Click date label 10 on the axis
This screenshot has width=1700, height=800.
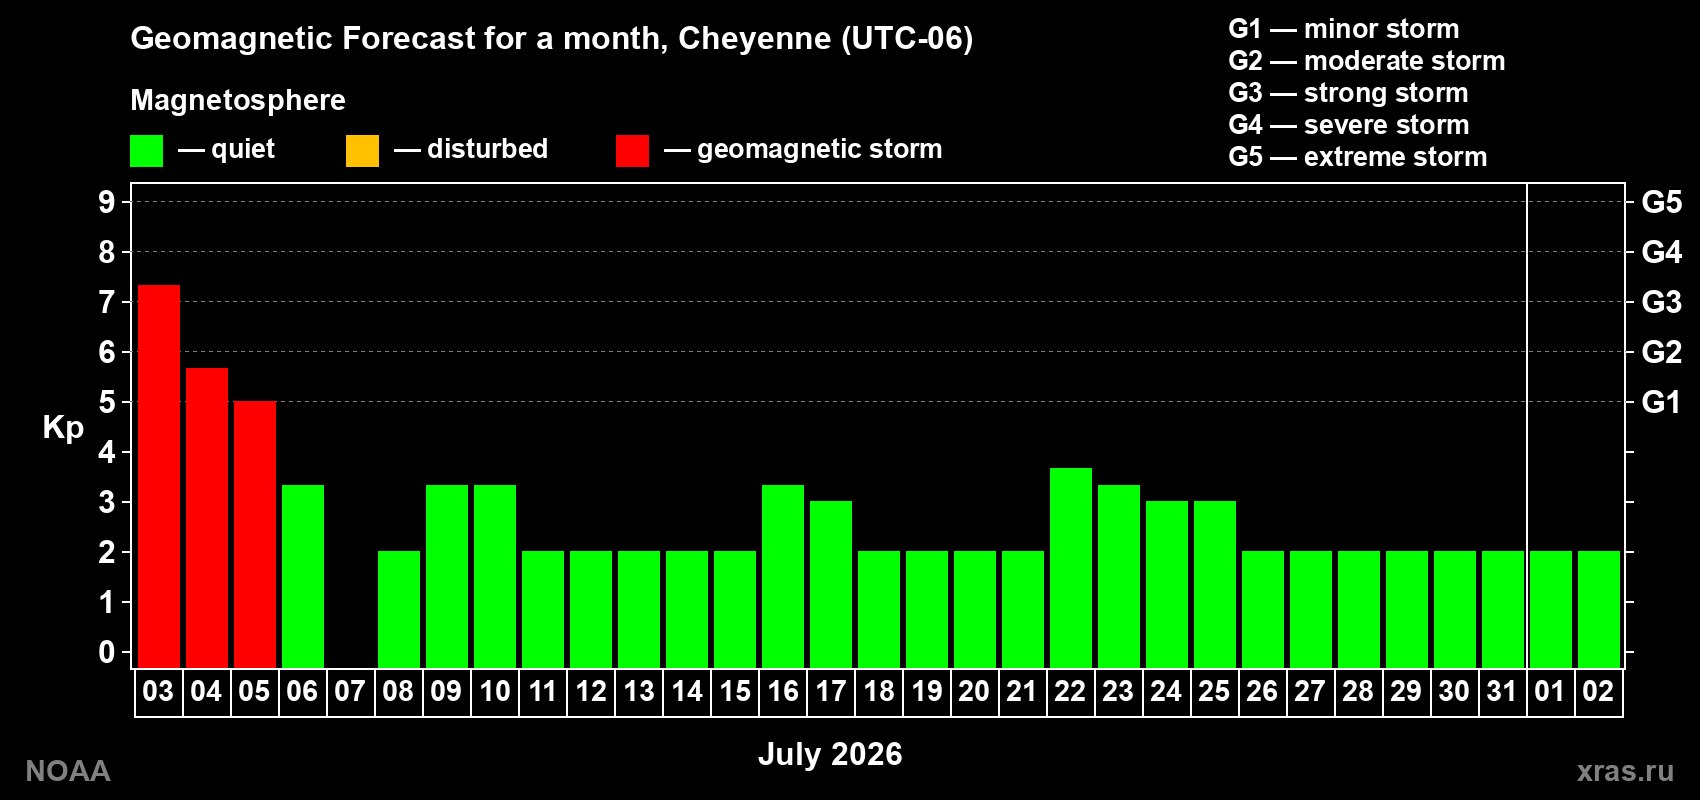click(495, 691)
